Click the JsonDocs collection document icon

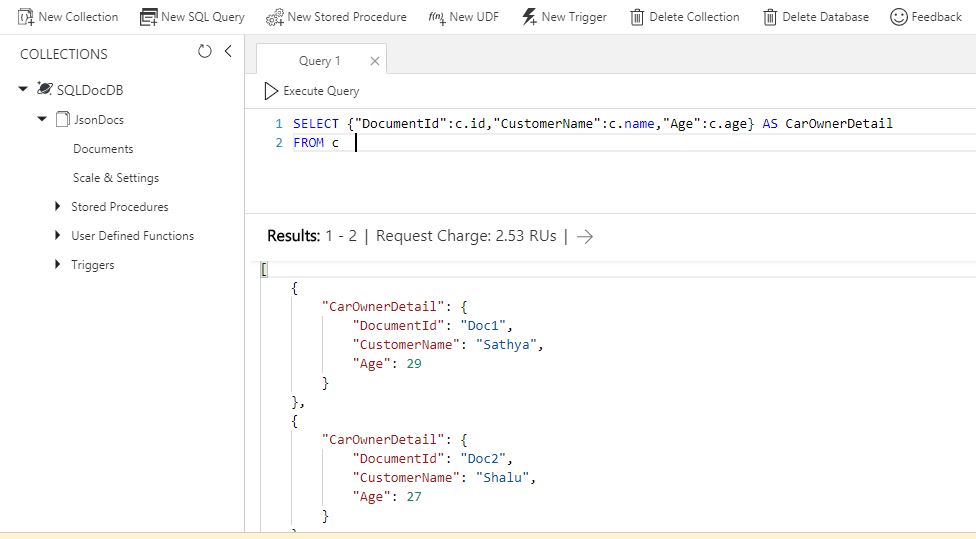[62, 119]
